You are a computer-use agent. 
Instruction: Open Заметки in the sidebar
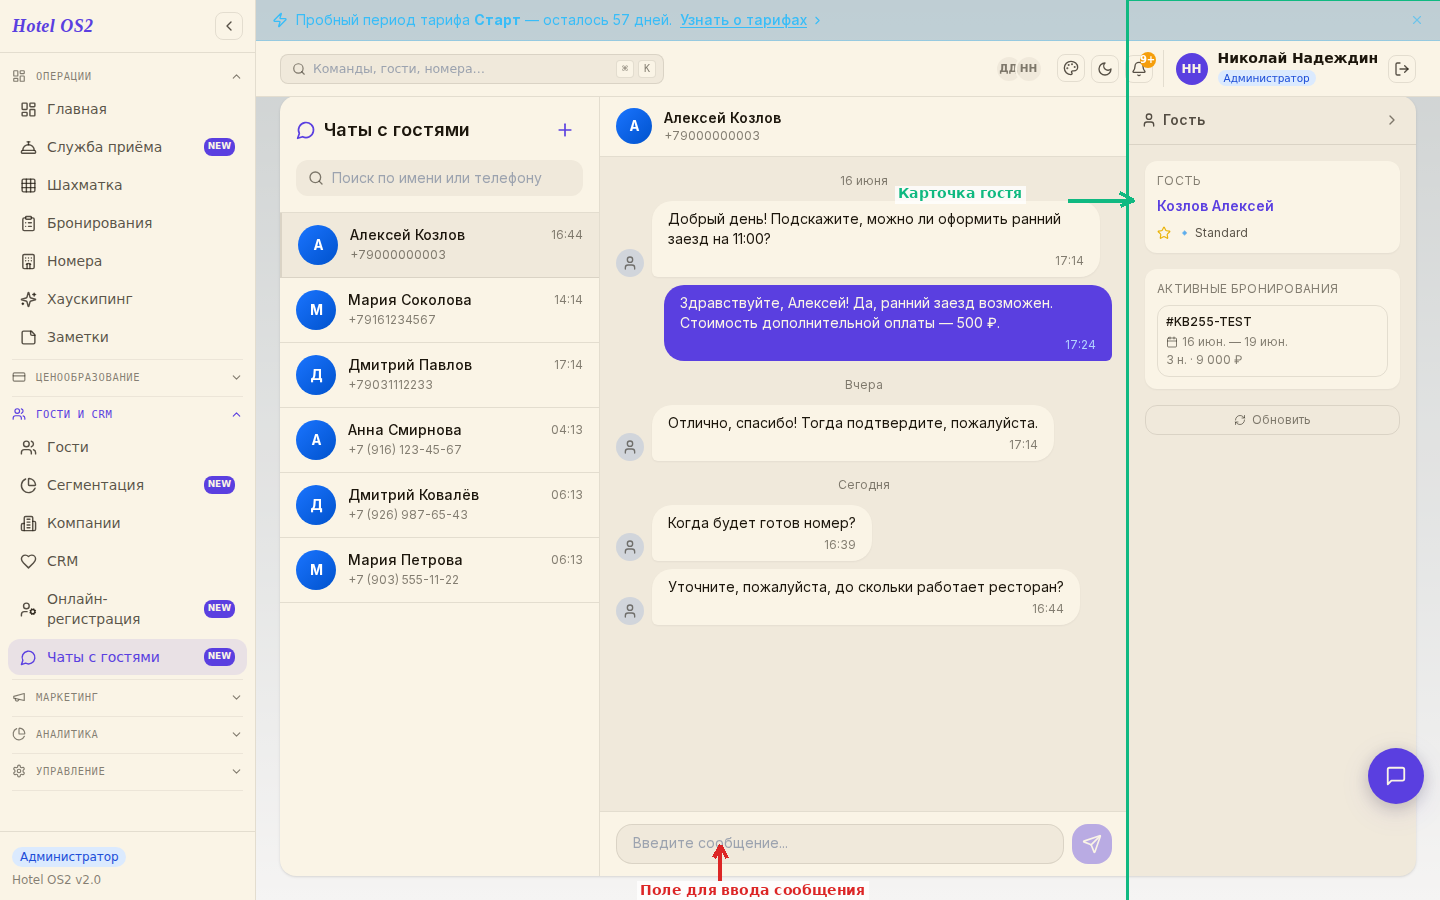(127, 337)
